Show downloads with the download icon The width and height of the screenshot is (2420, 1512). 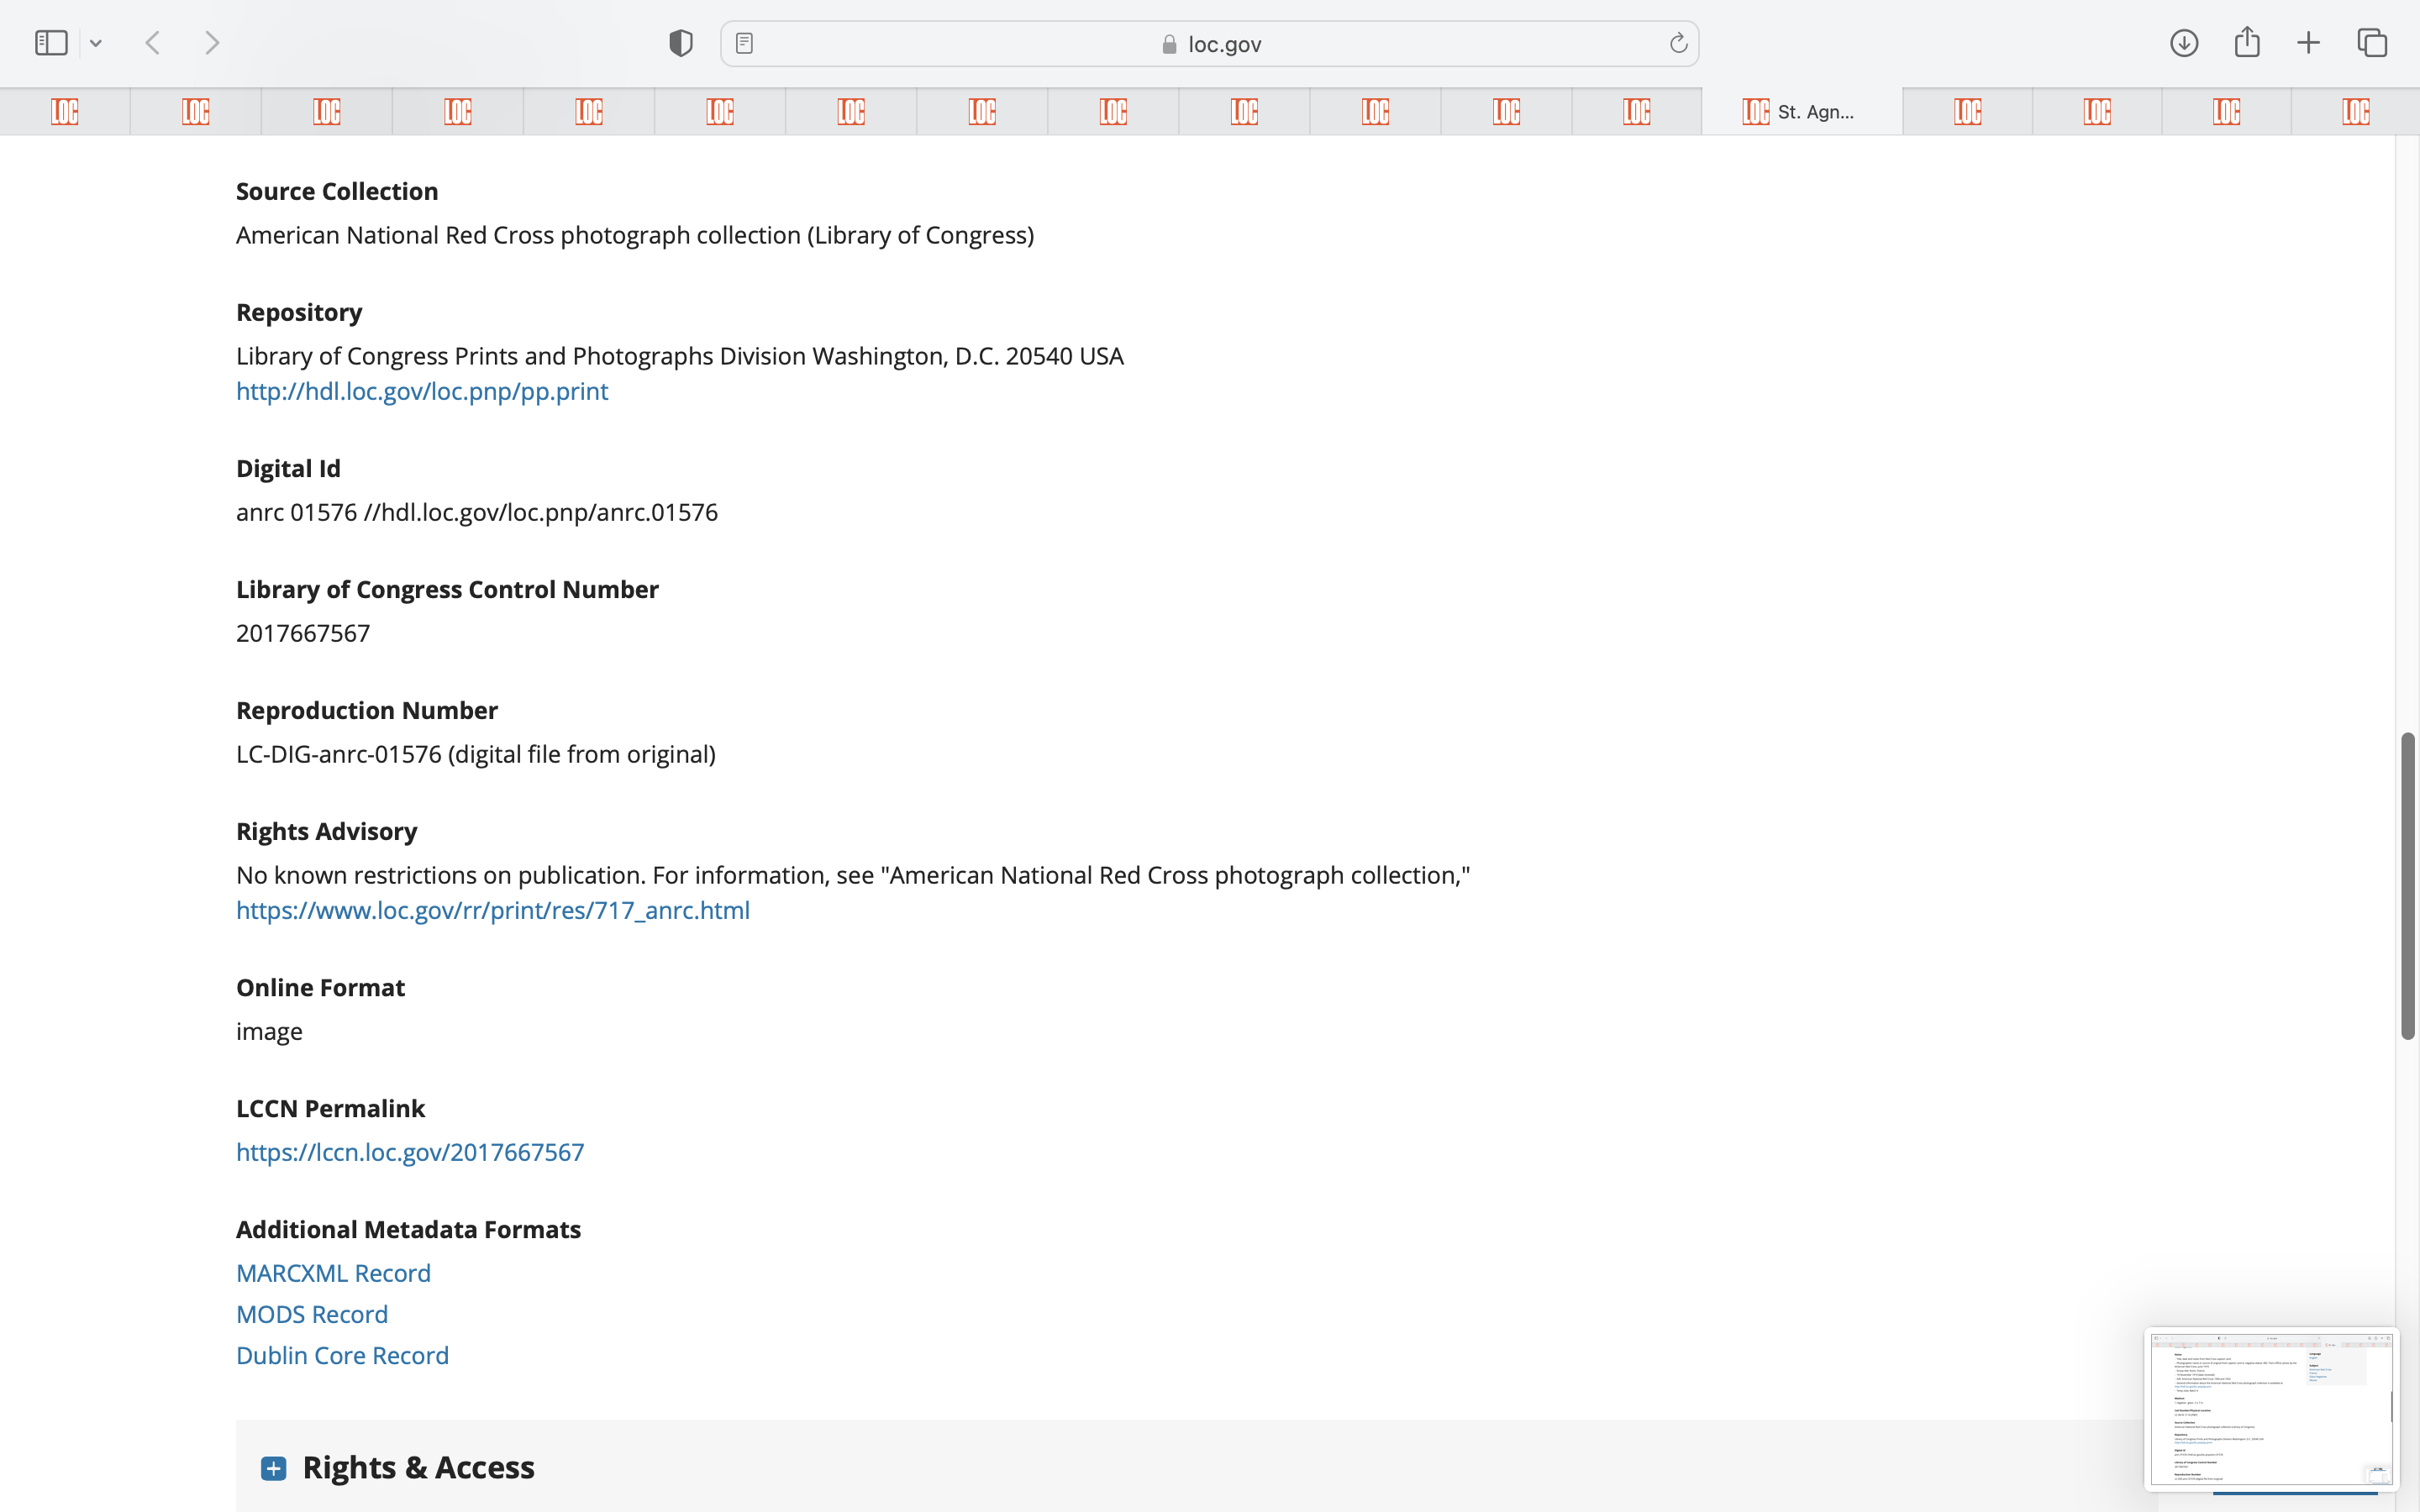click(x=2183, y=43)
